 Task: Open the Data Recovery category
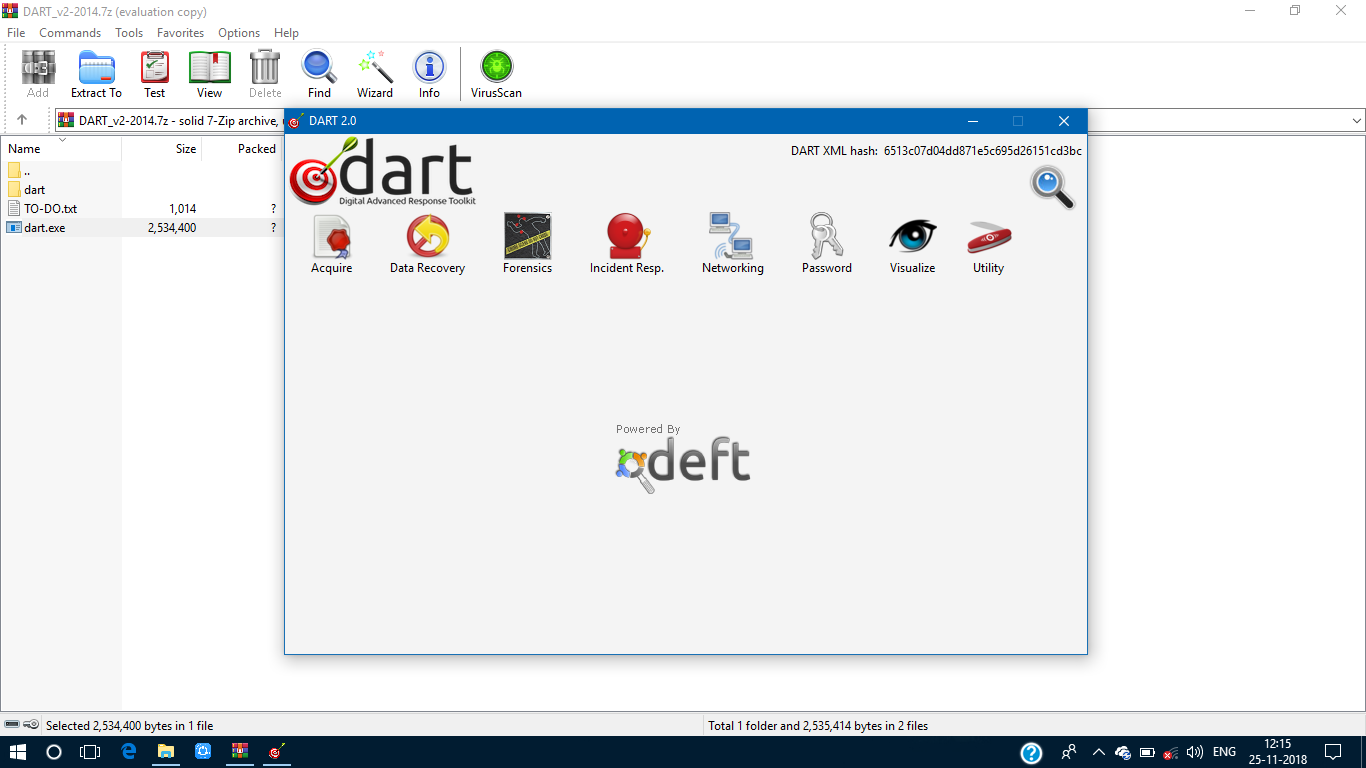[427, 244]
